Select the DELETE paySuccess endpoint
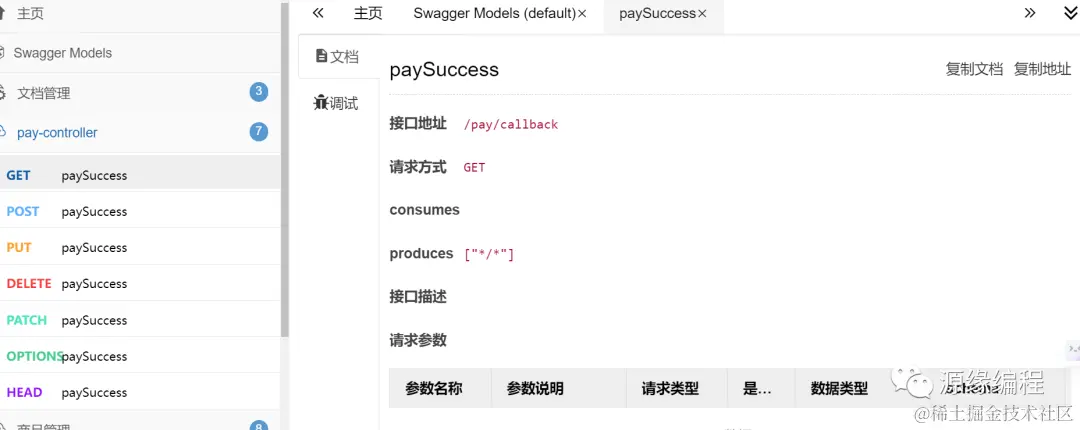The image size is (1080, 430). (x=140, y=283)
